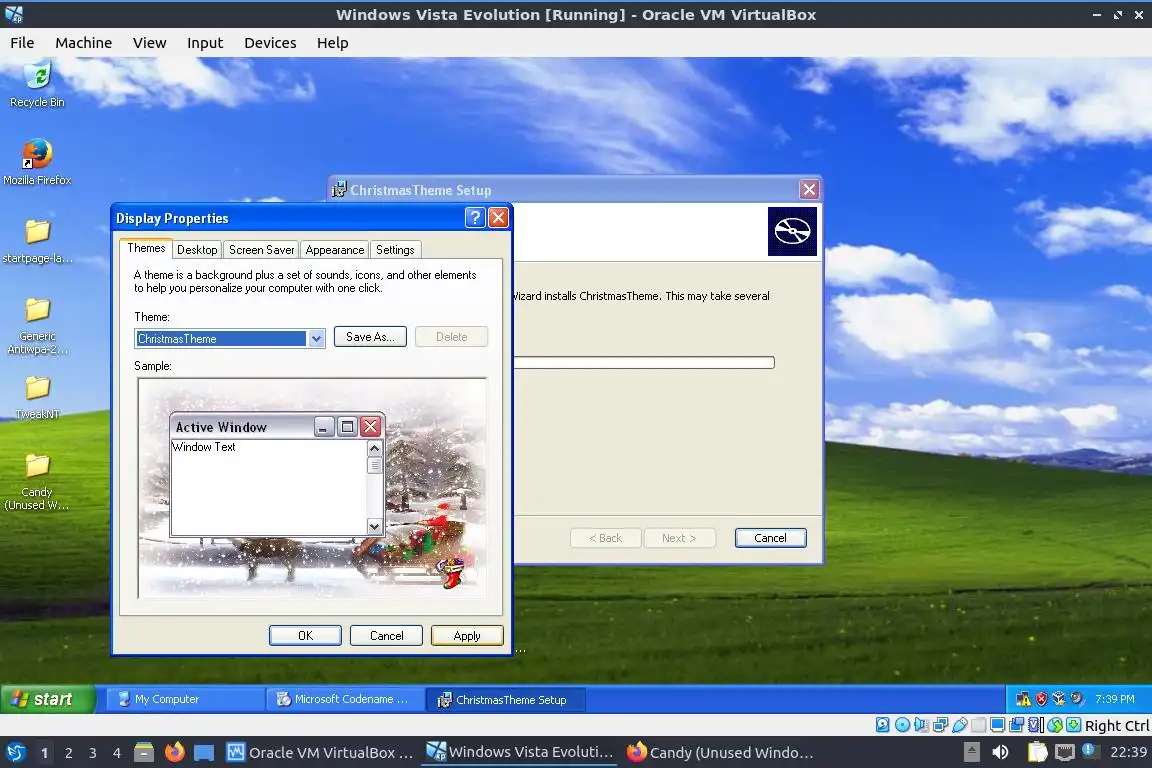Click the VirtualBox hard disk activity indicator
This screenshot has height=768, width=1152.
coord(882,725)
